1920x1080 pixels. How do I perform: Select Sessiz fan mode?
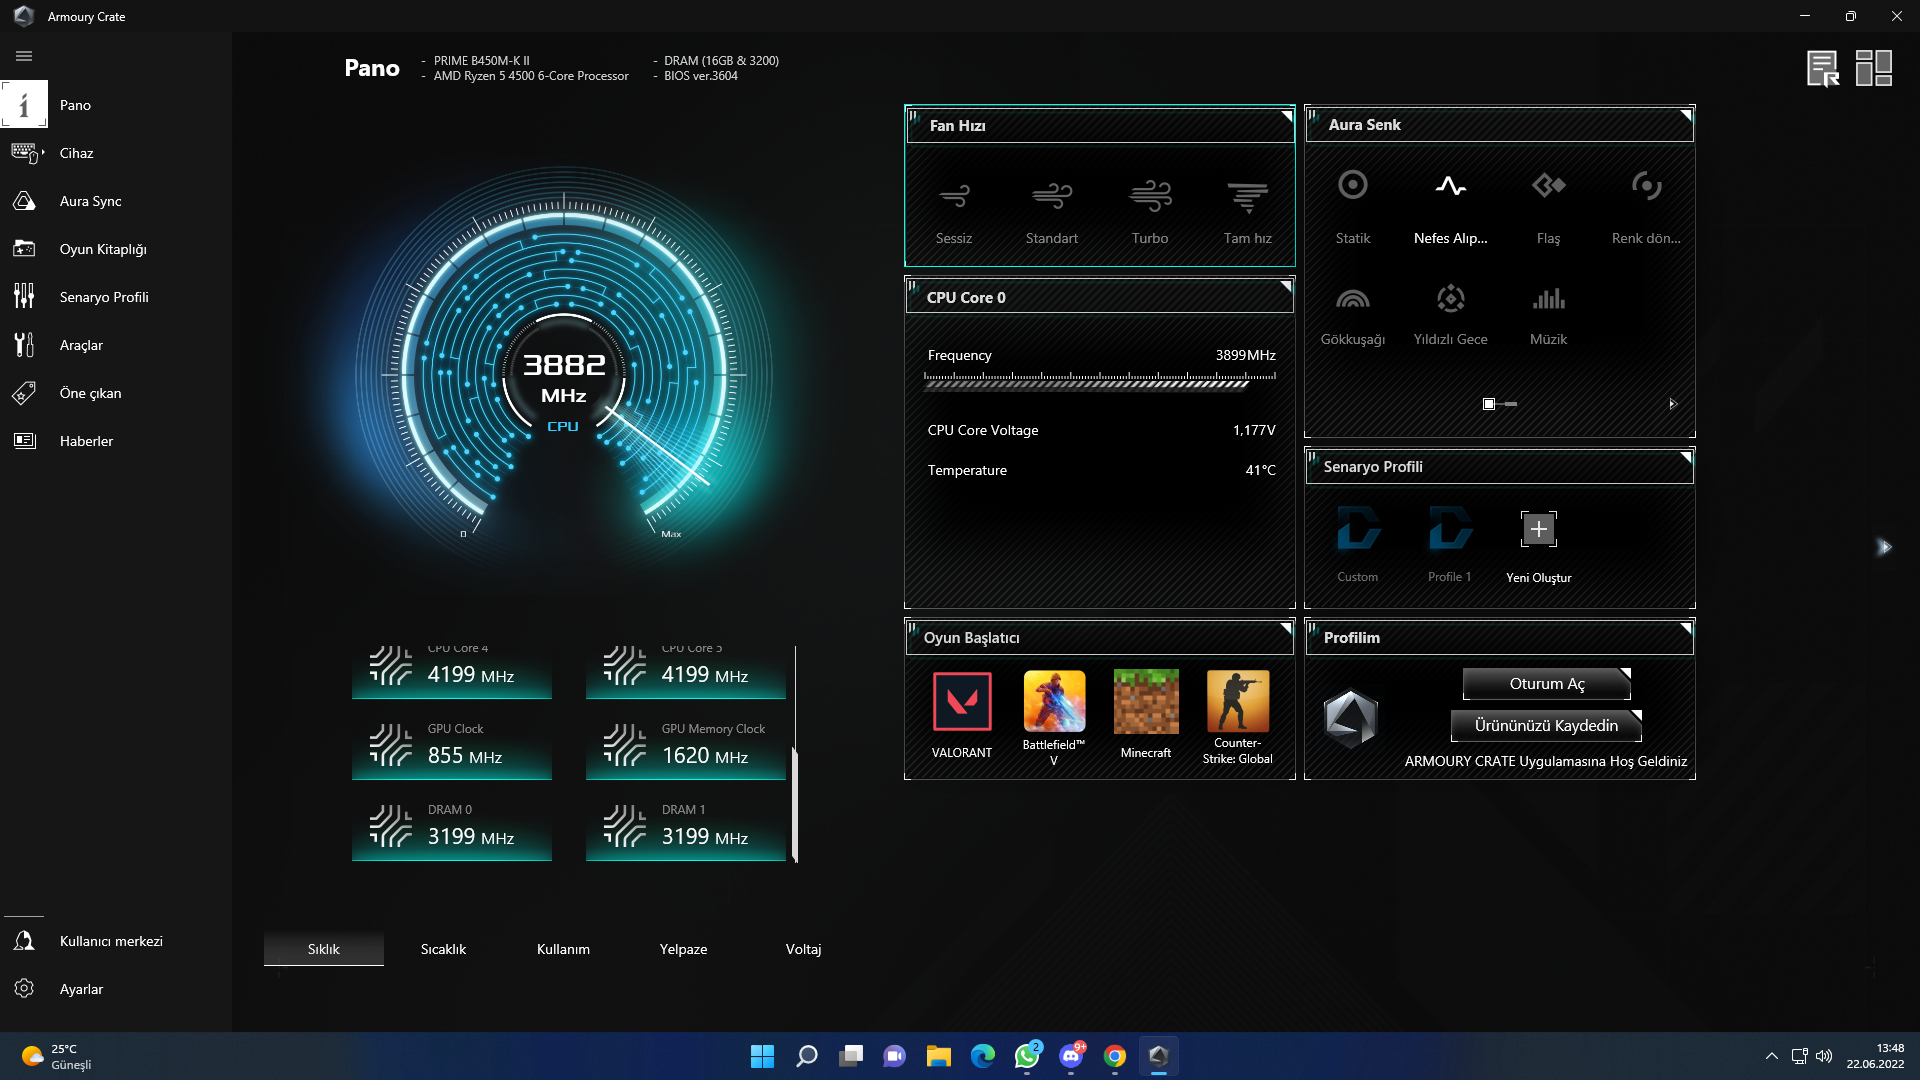[954, 212]
